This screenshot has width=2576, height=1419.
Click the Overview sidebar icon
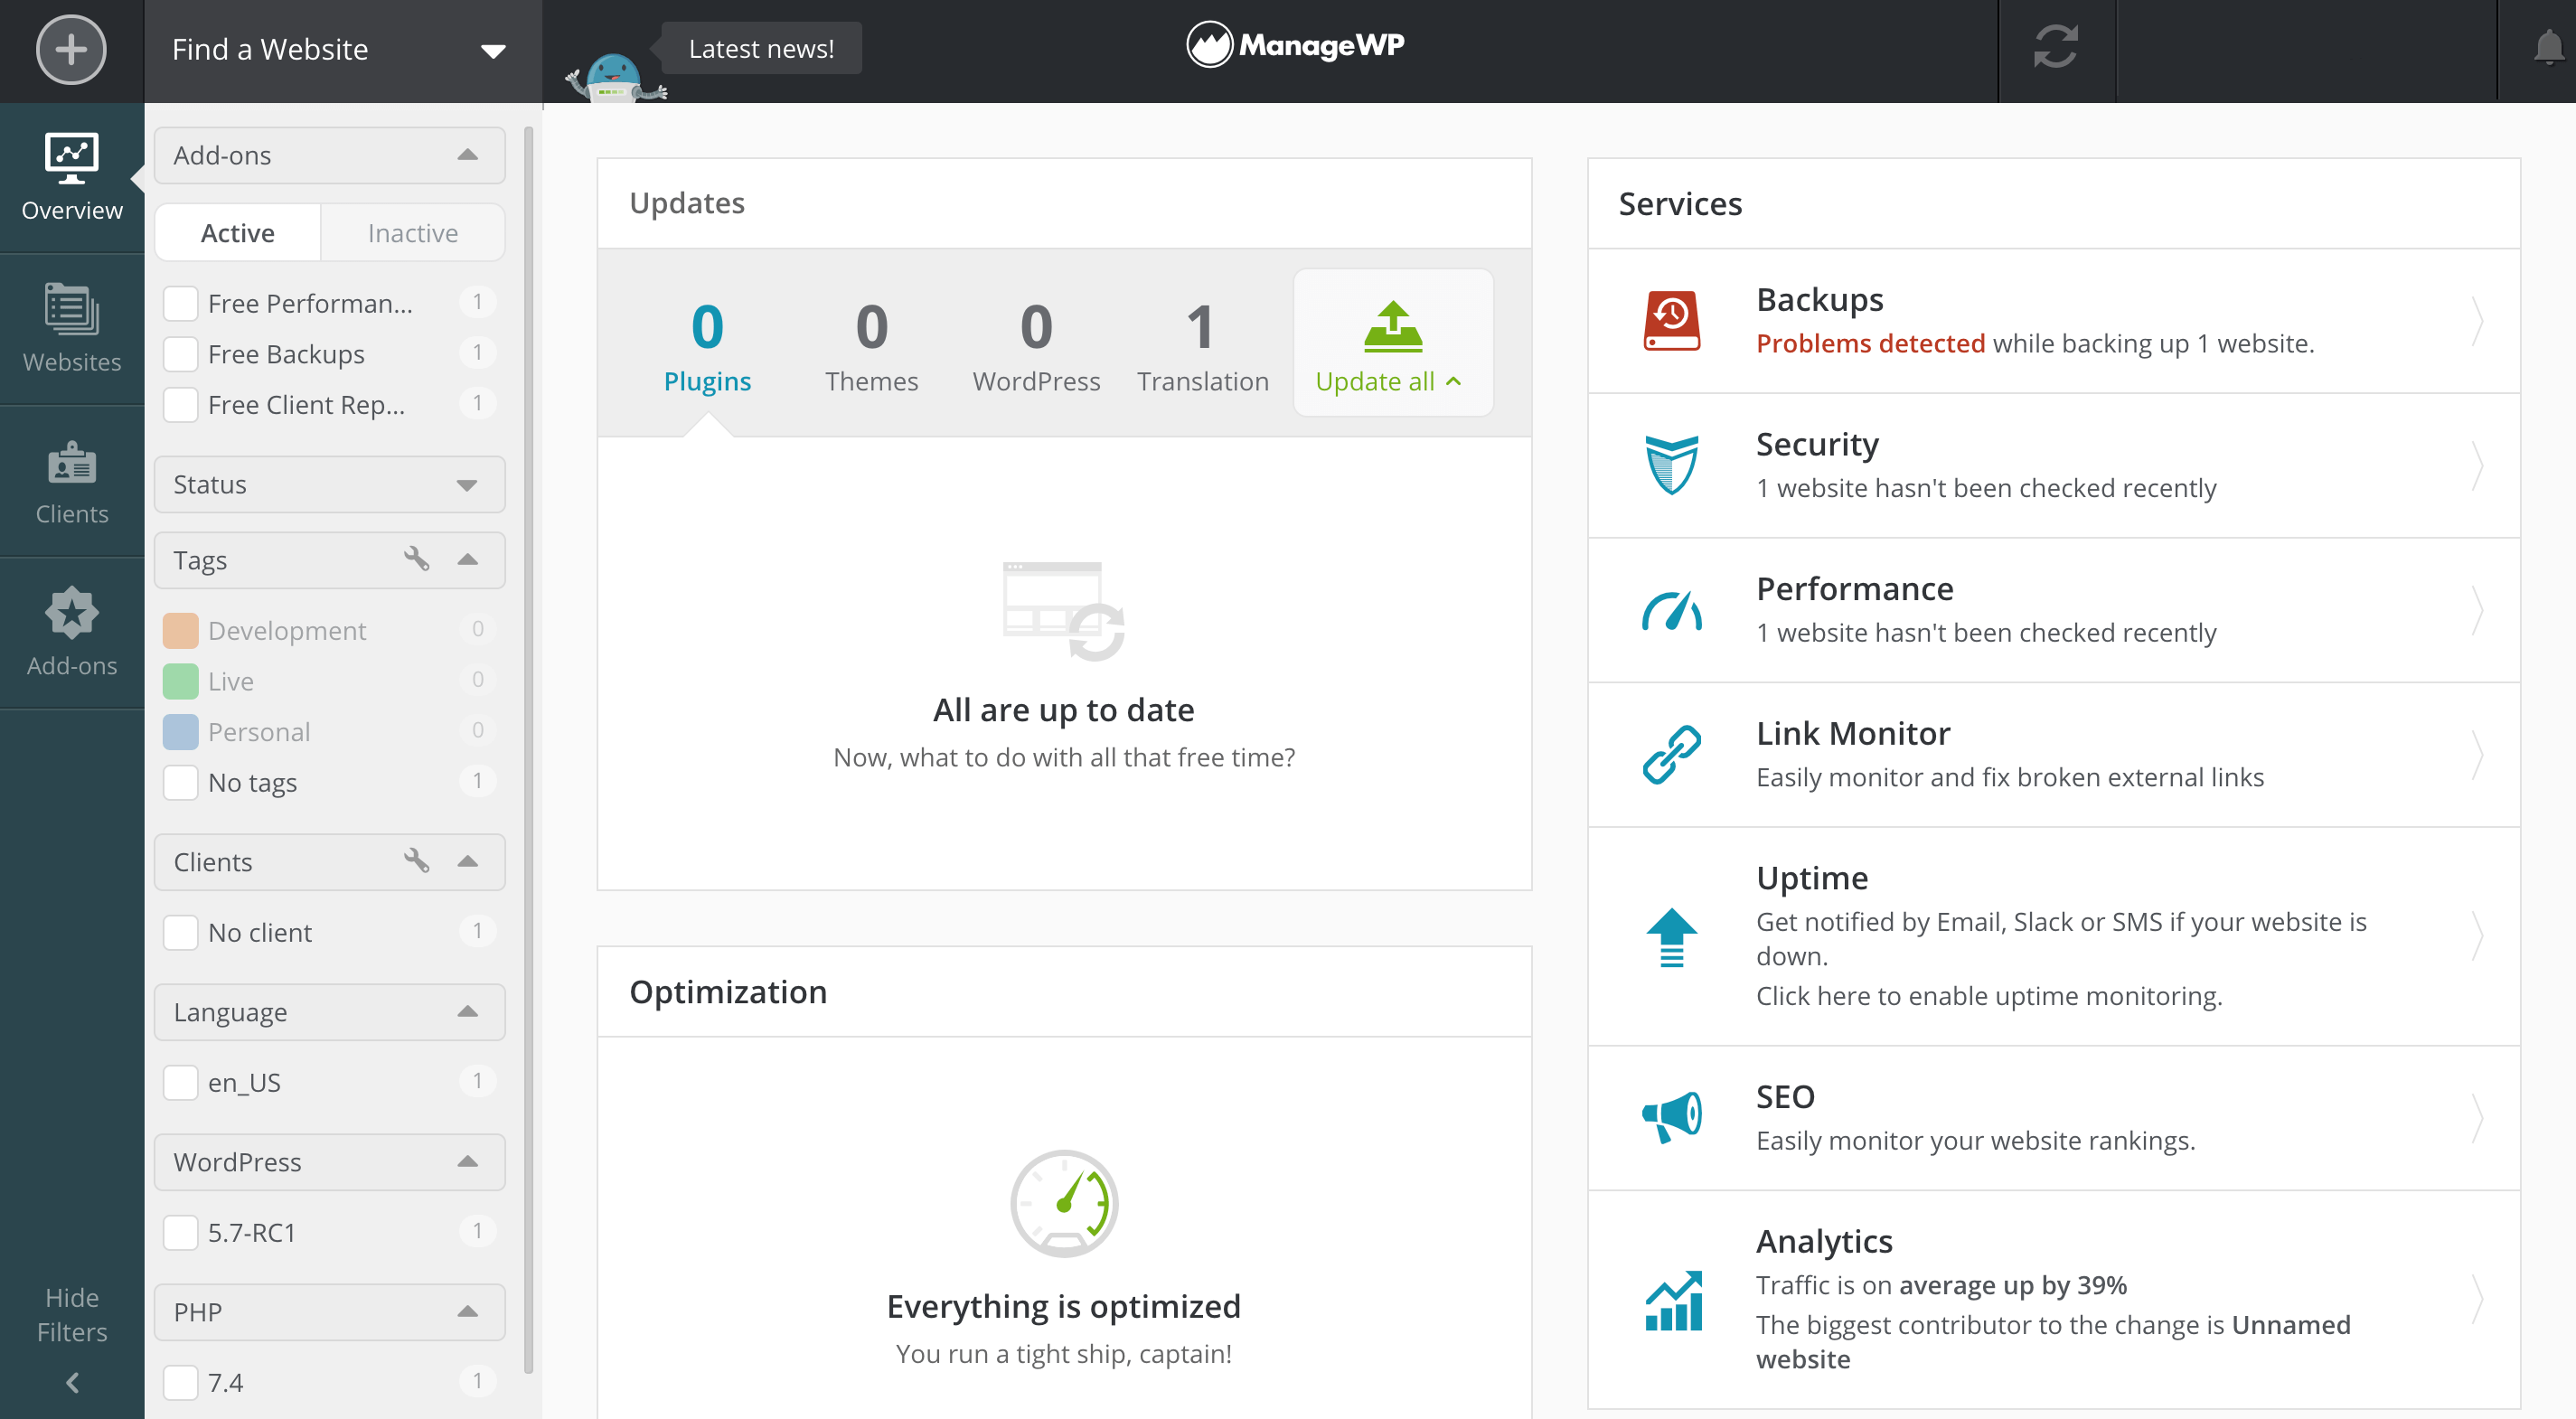point(70,174)
